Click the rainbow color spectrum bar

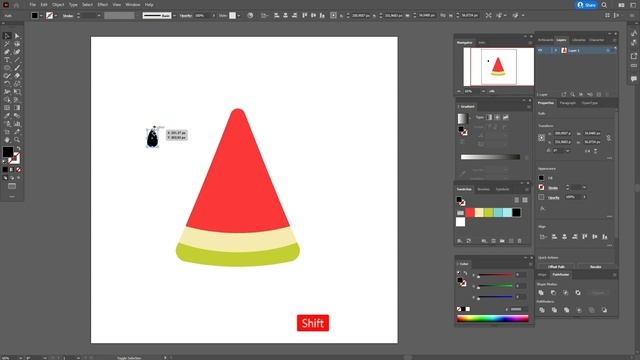pyautogui.click(x=492, y=319)
